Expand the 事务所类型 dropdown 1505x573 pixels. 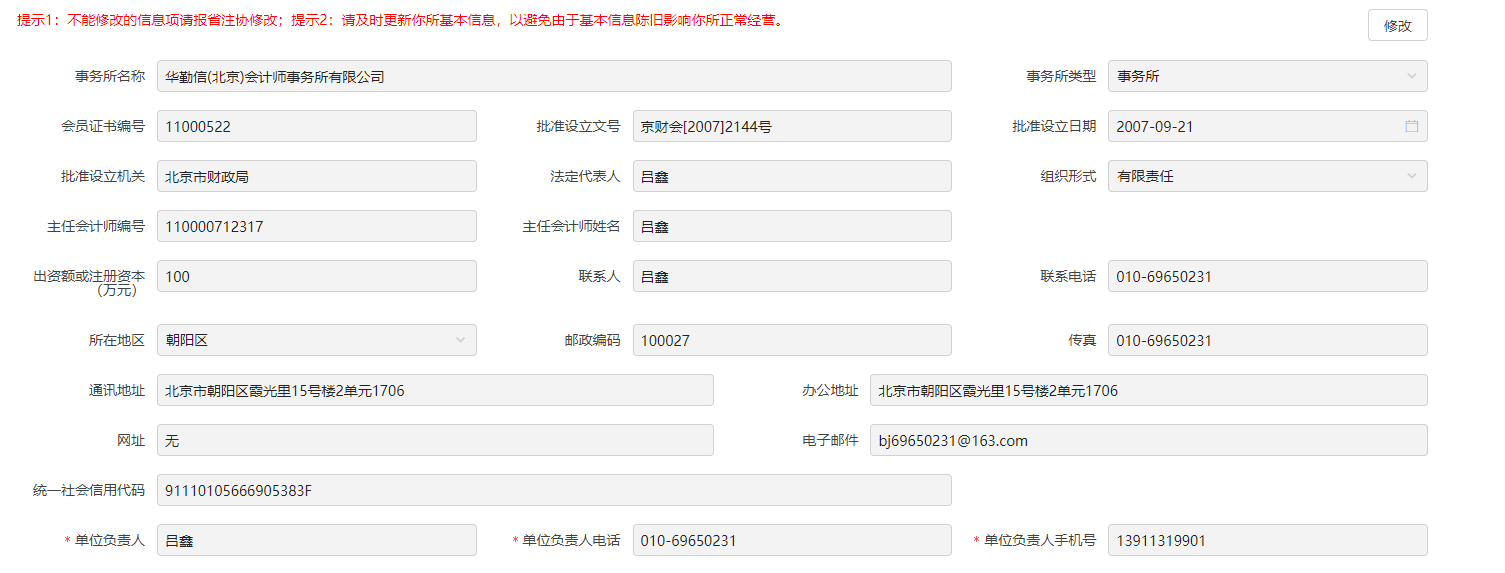coord(1267,76)
